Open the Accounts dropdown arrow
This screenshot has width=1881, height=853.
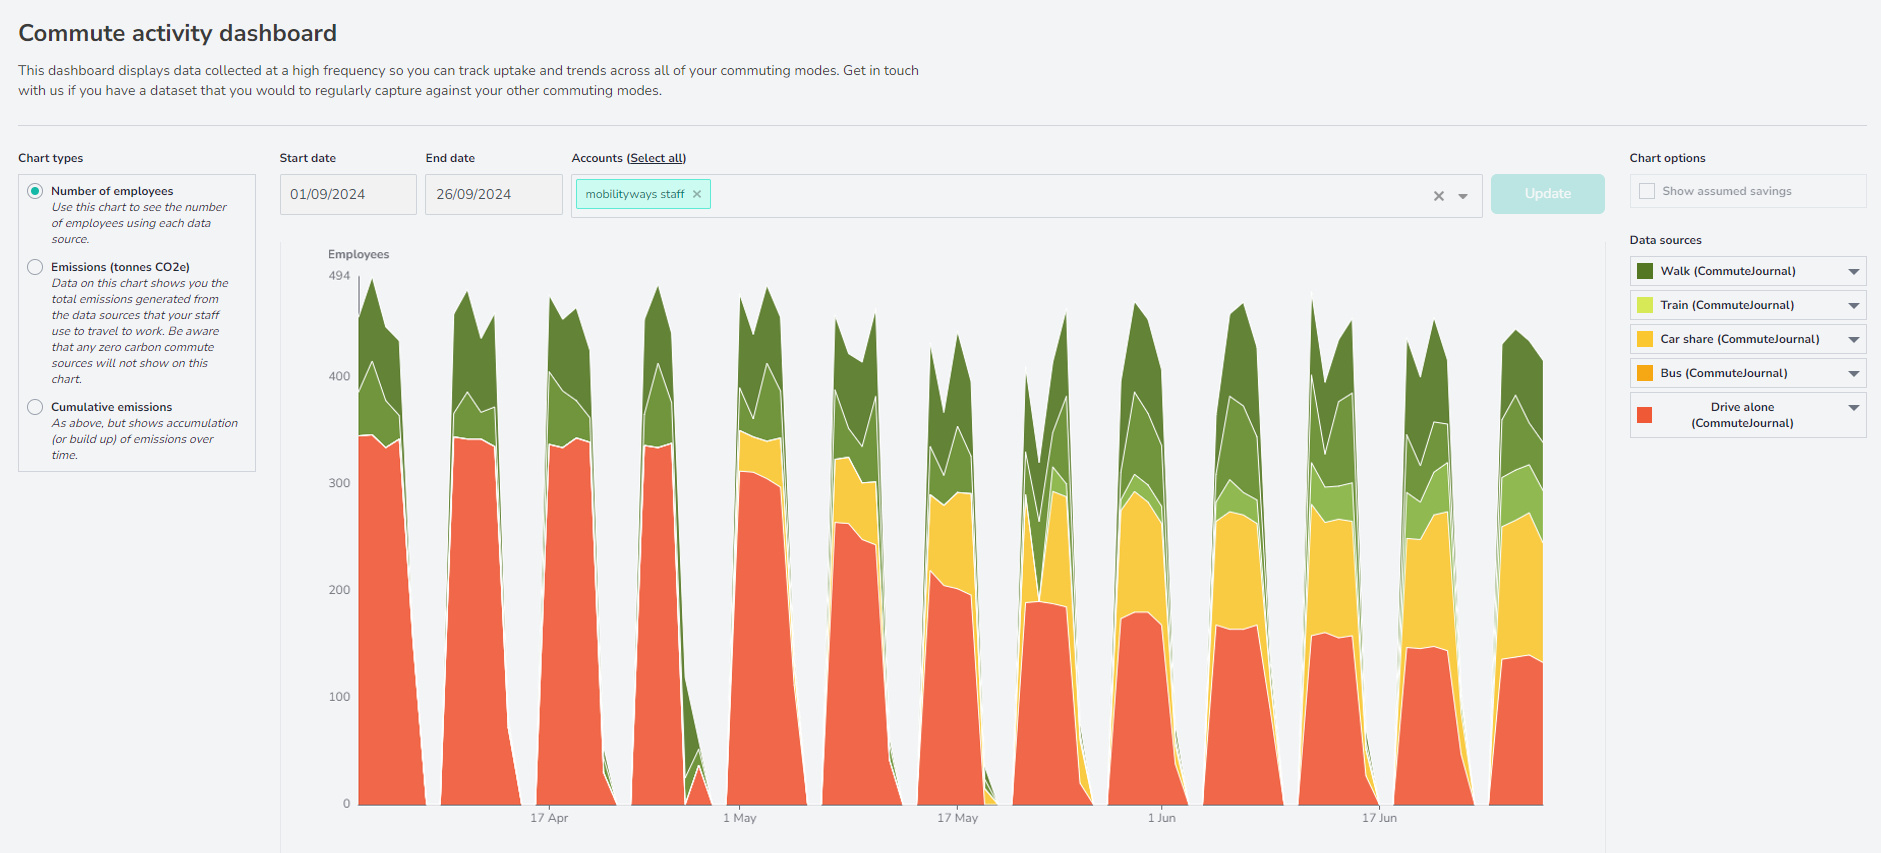click(x=1463, y=196)
